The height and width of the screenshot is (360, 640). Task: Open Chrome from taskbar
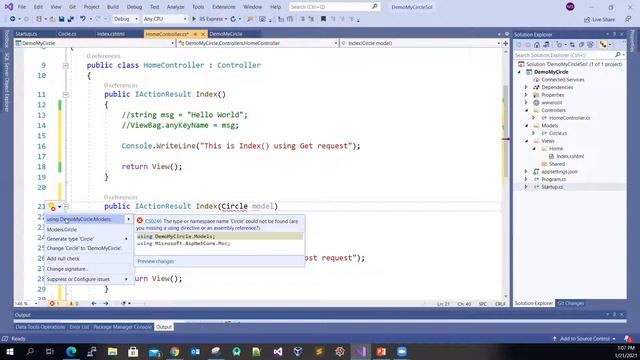point(175,351)
